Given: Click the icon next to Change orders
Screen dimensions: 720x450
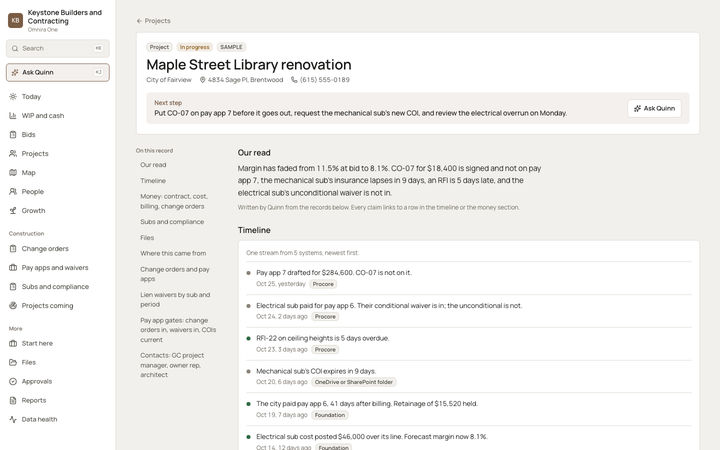Looking at the screenshot, I should coord(13,248).
